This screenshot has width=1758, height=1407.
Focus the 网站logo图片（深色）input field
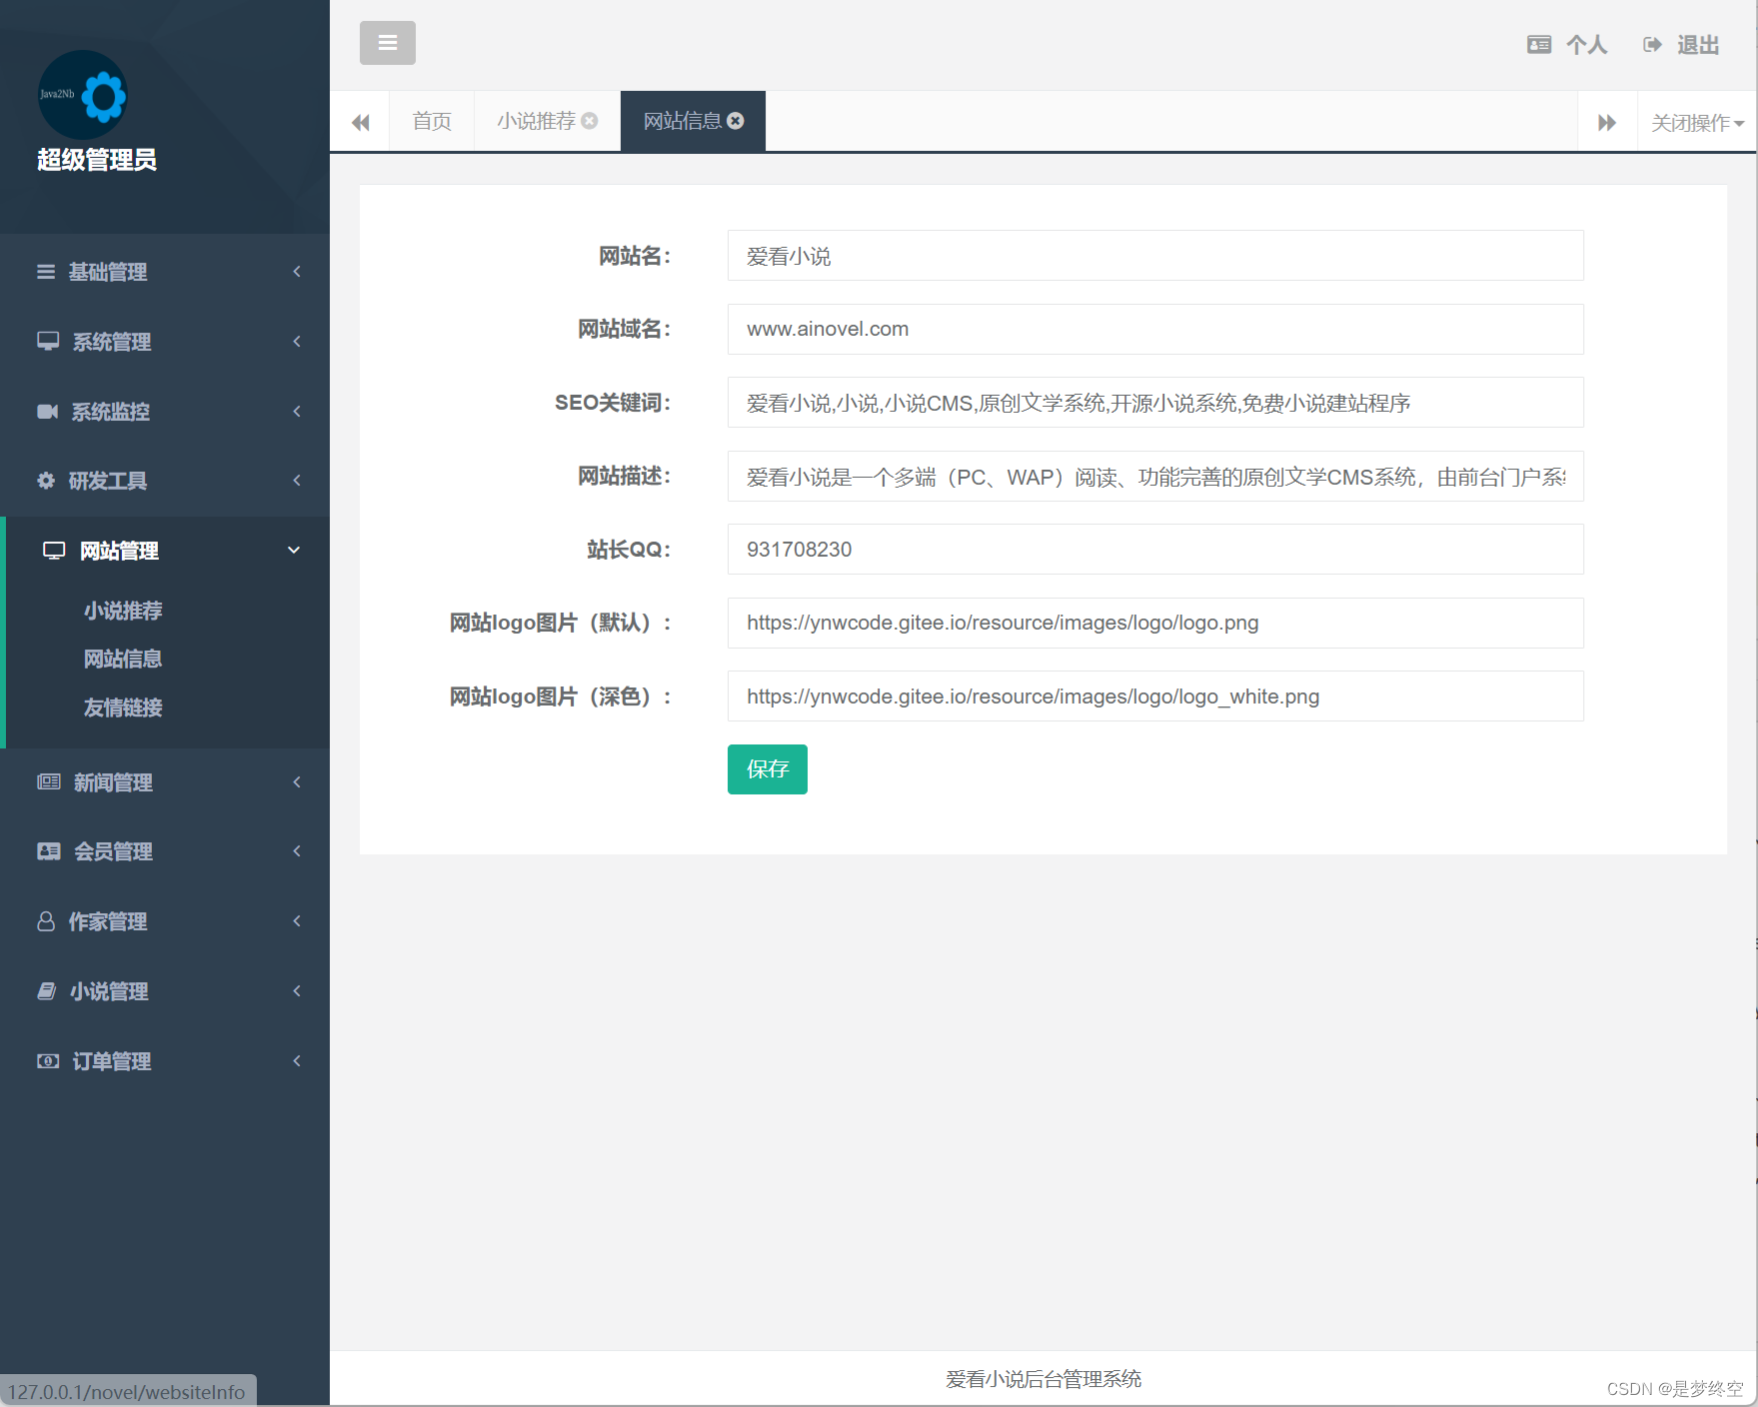pos(1155,696)
